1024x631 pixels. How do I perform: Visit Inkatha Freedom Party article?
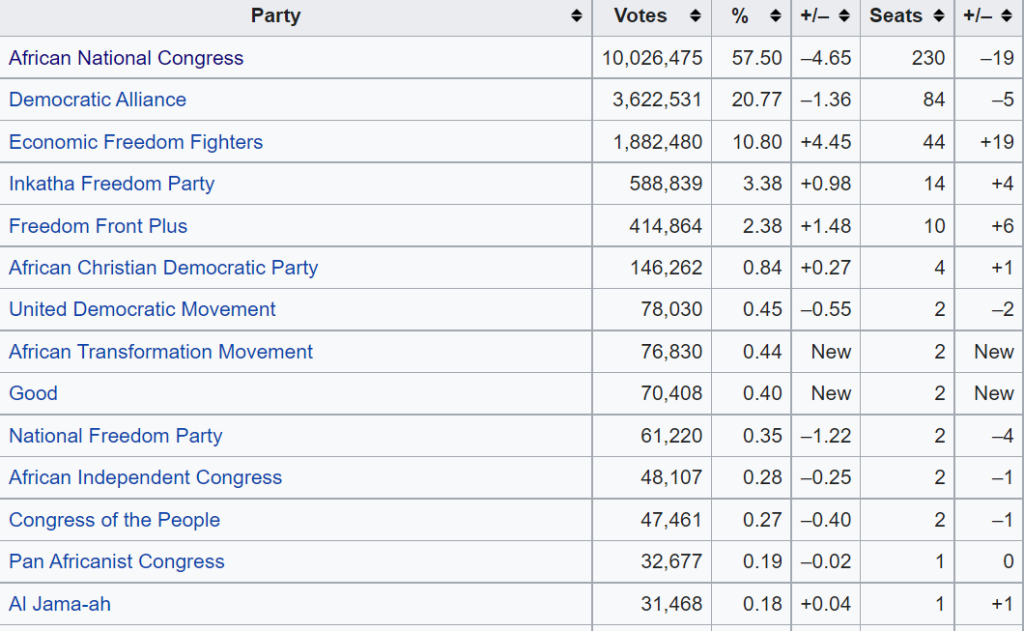[111, 184]
